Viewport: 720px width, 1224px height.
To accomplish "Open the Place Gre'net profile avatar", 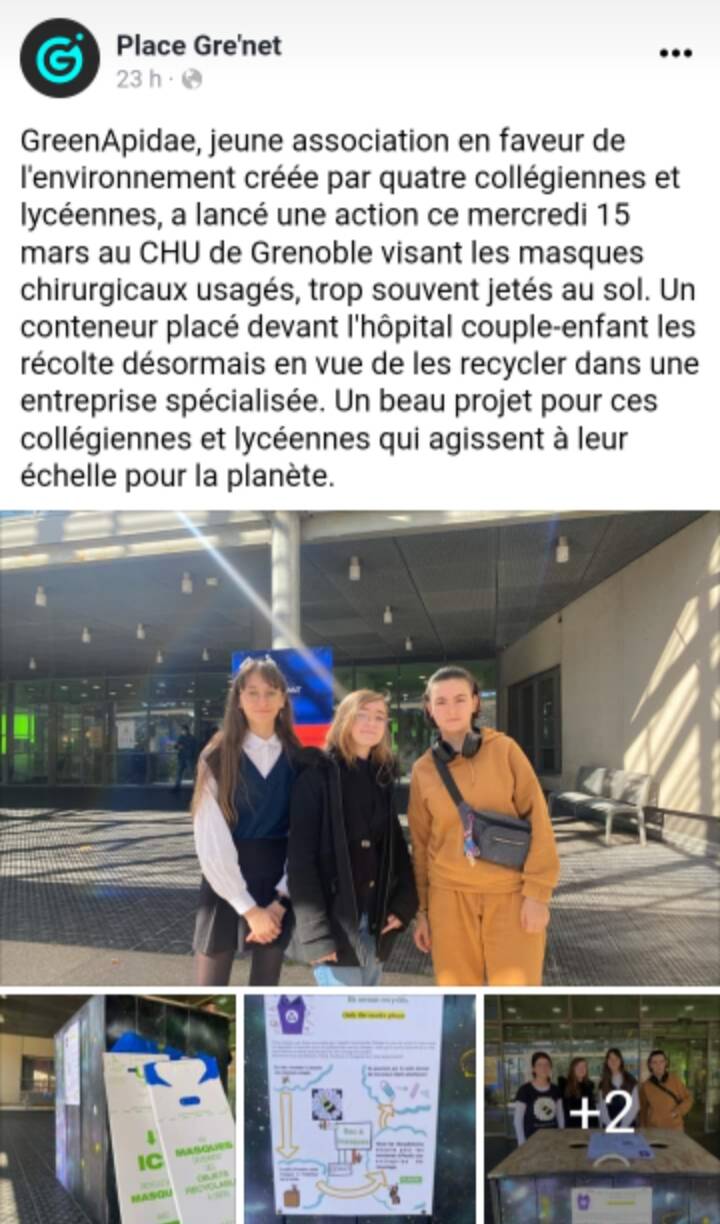I will (x=60, y=58).
